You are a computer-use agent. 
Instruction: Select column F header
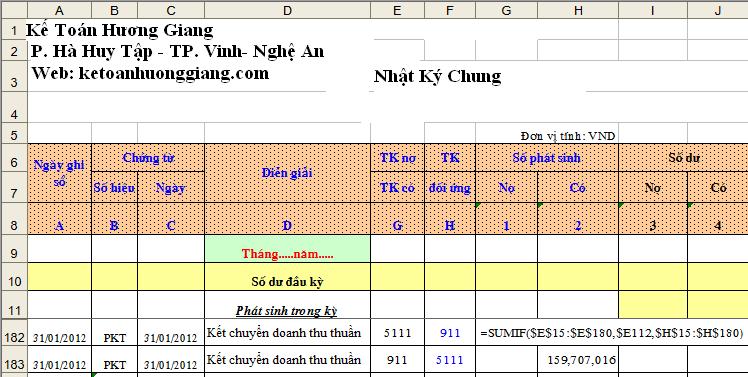pyautogui.click(x=450, y=10)
